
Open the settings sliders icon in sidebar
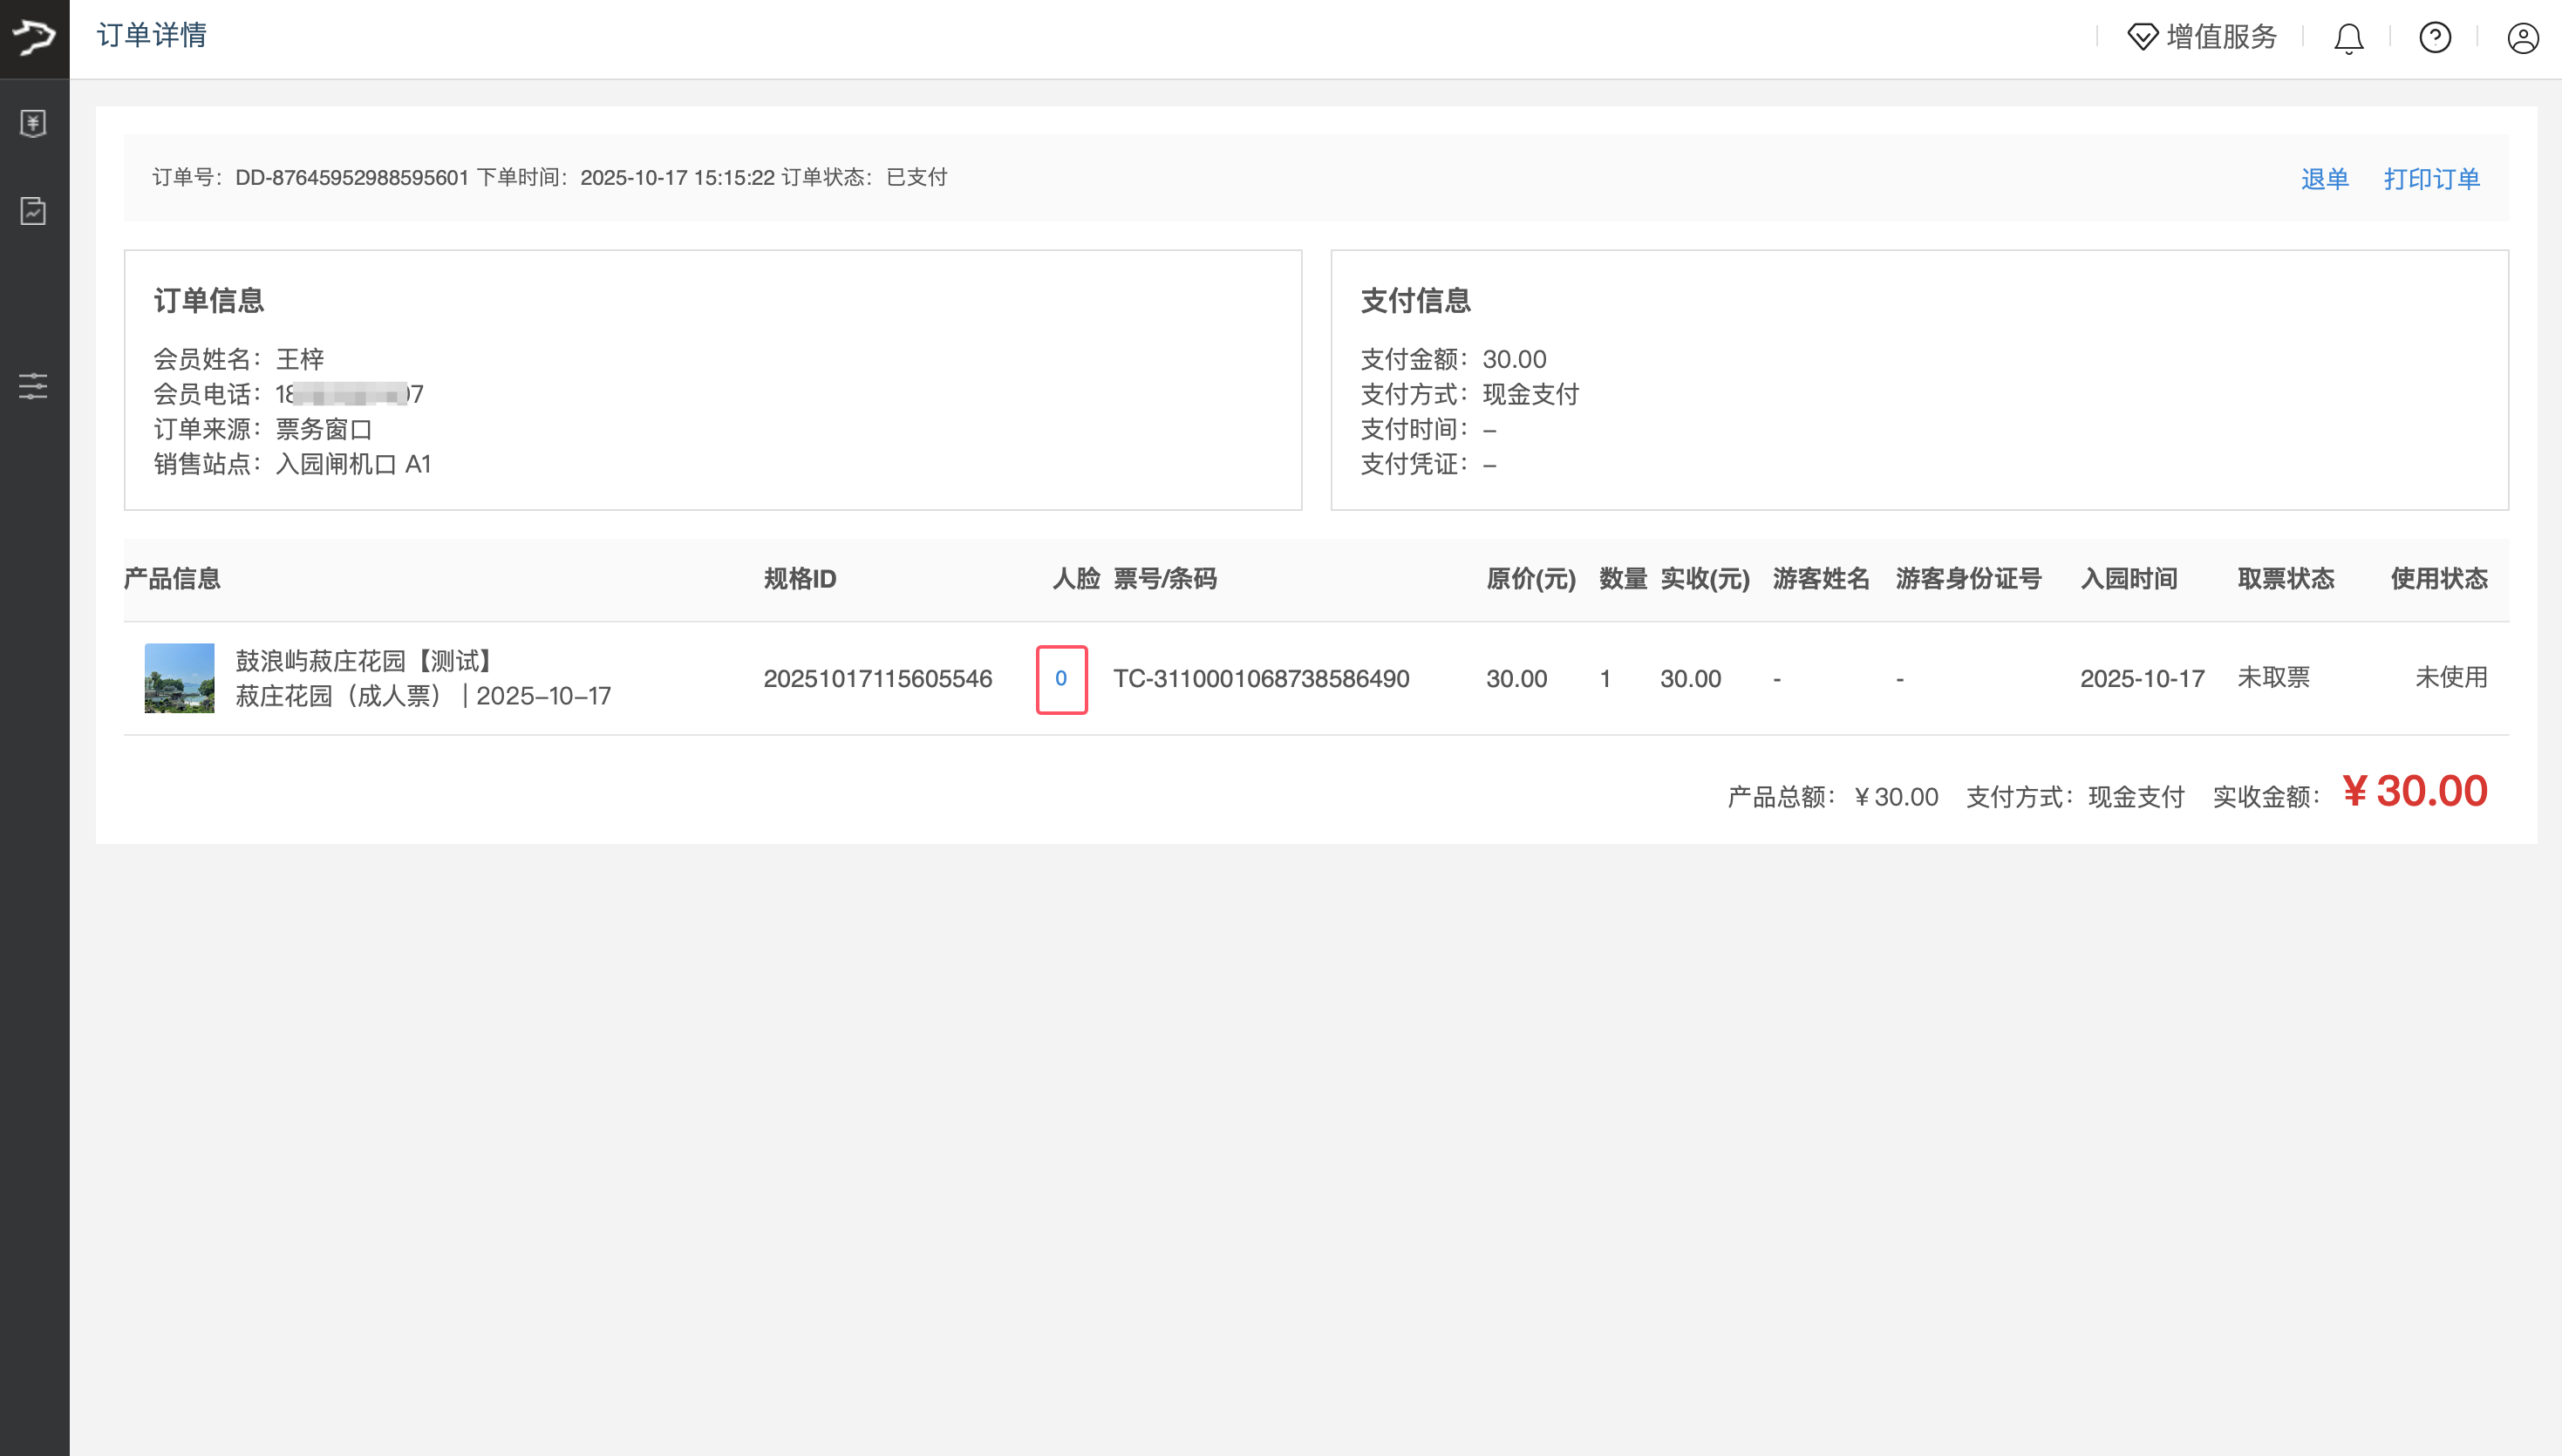[33, 386]
